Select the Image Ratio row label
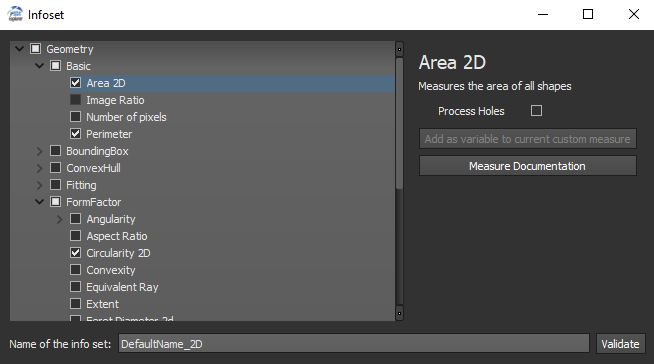 (115, 100)
